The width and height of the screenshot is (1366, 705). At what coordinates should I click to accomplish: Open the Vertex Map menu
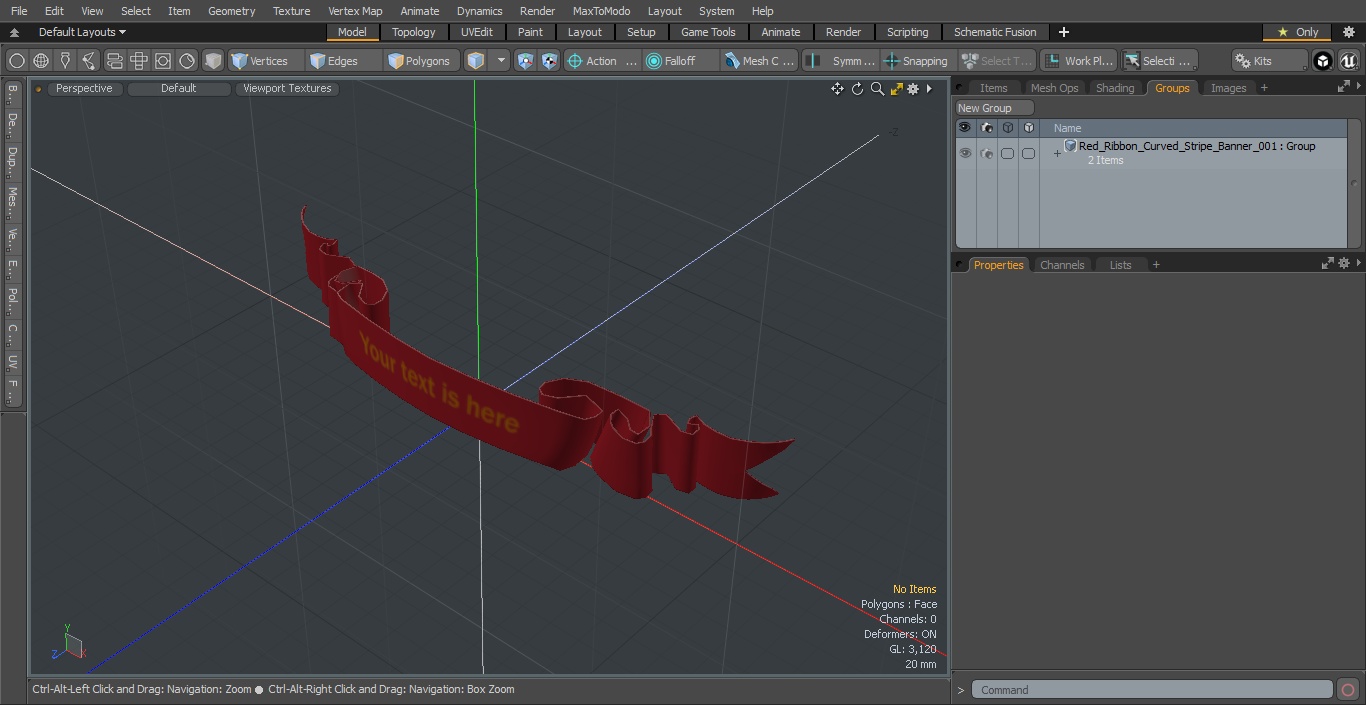click(x=355, y=11)
